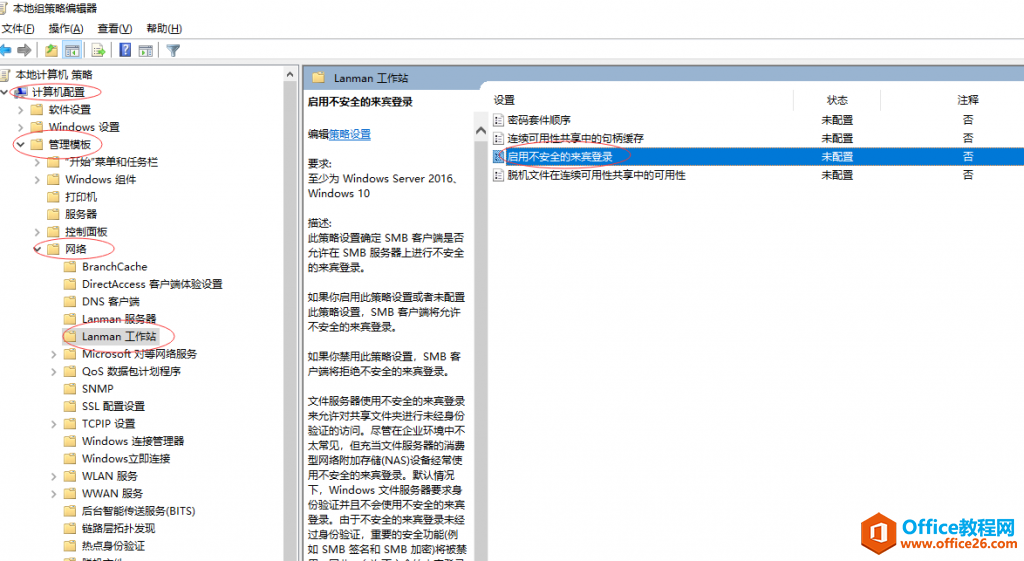
Task: Click the tree pane scroll-up arrow
Action: (x=290, y=74)
